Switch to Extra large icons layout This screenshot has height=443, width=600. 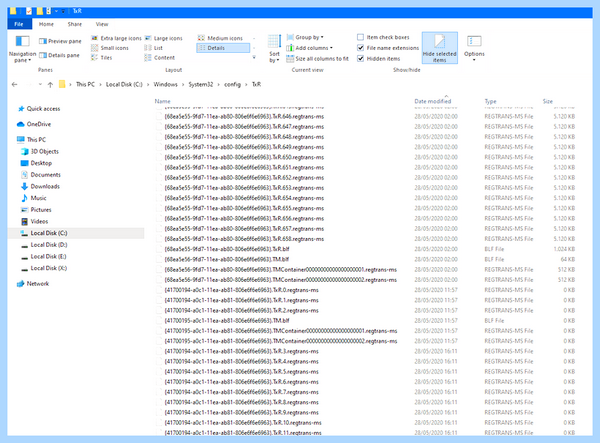(116, 38)
